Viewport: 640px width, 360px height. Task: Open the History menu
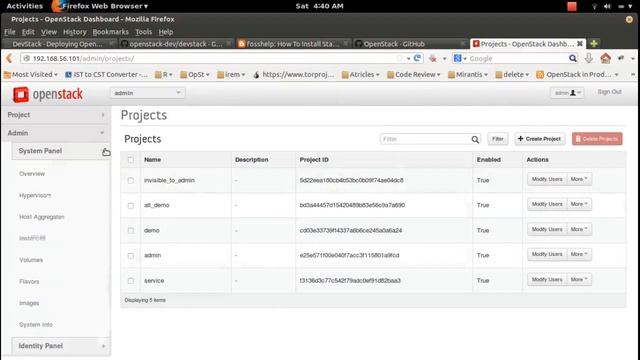(75, 32)
